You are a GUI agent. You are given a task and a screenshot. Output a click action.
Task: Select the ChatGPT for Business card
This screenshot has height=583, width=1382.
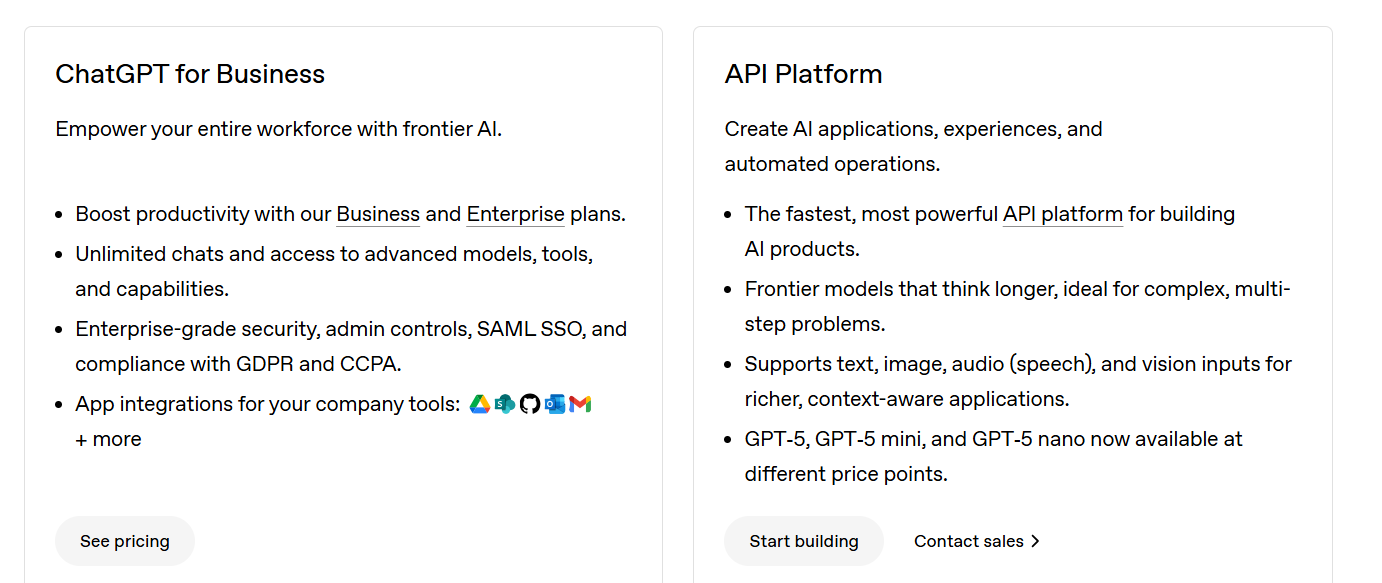(343, 300)
